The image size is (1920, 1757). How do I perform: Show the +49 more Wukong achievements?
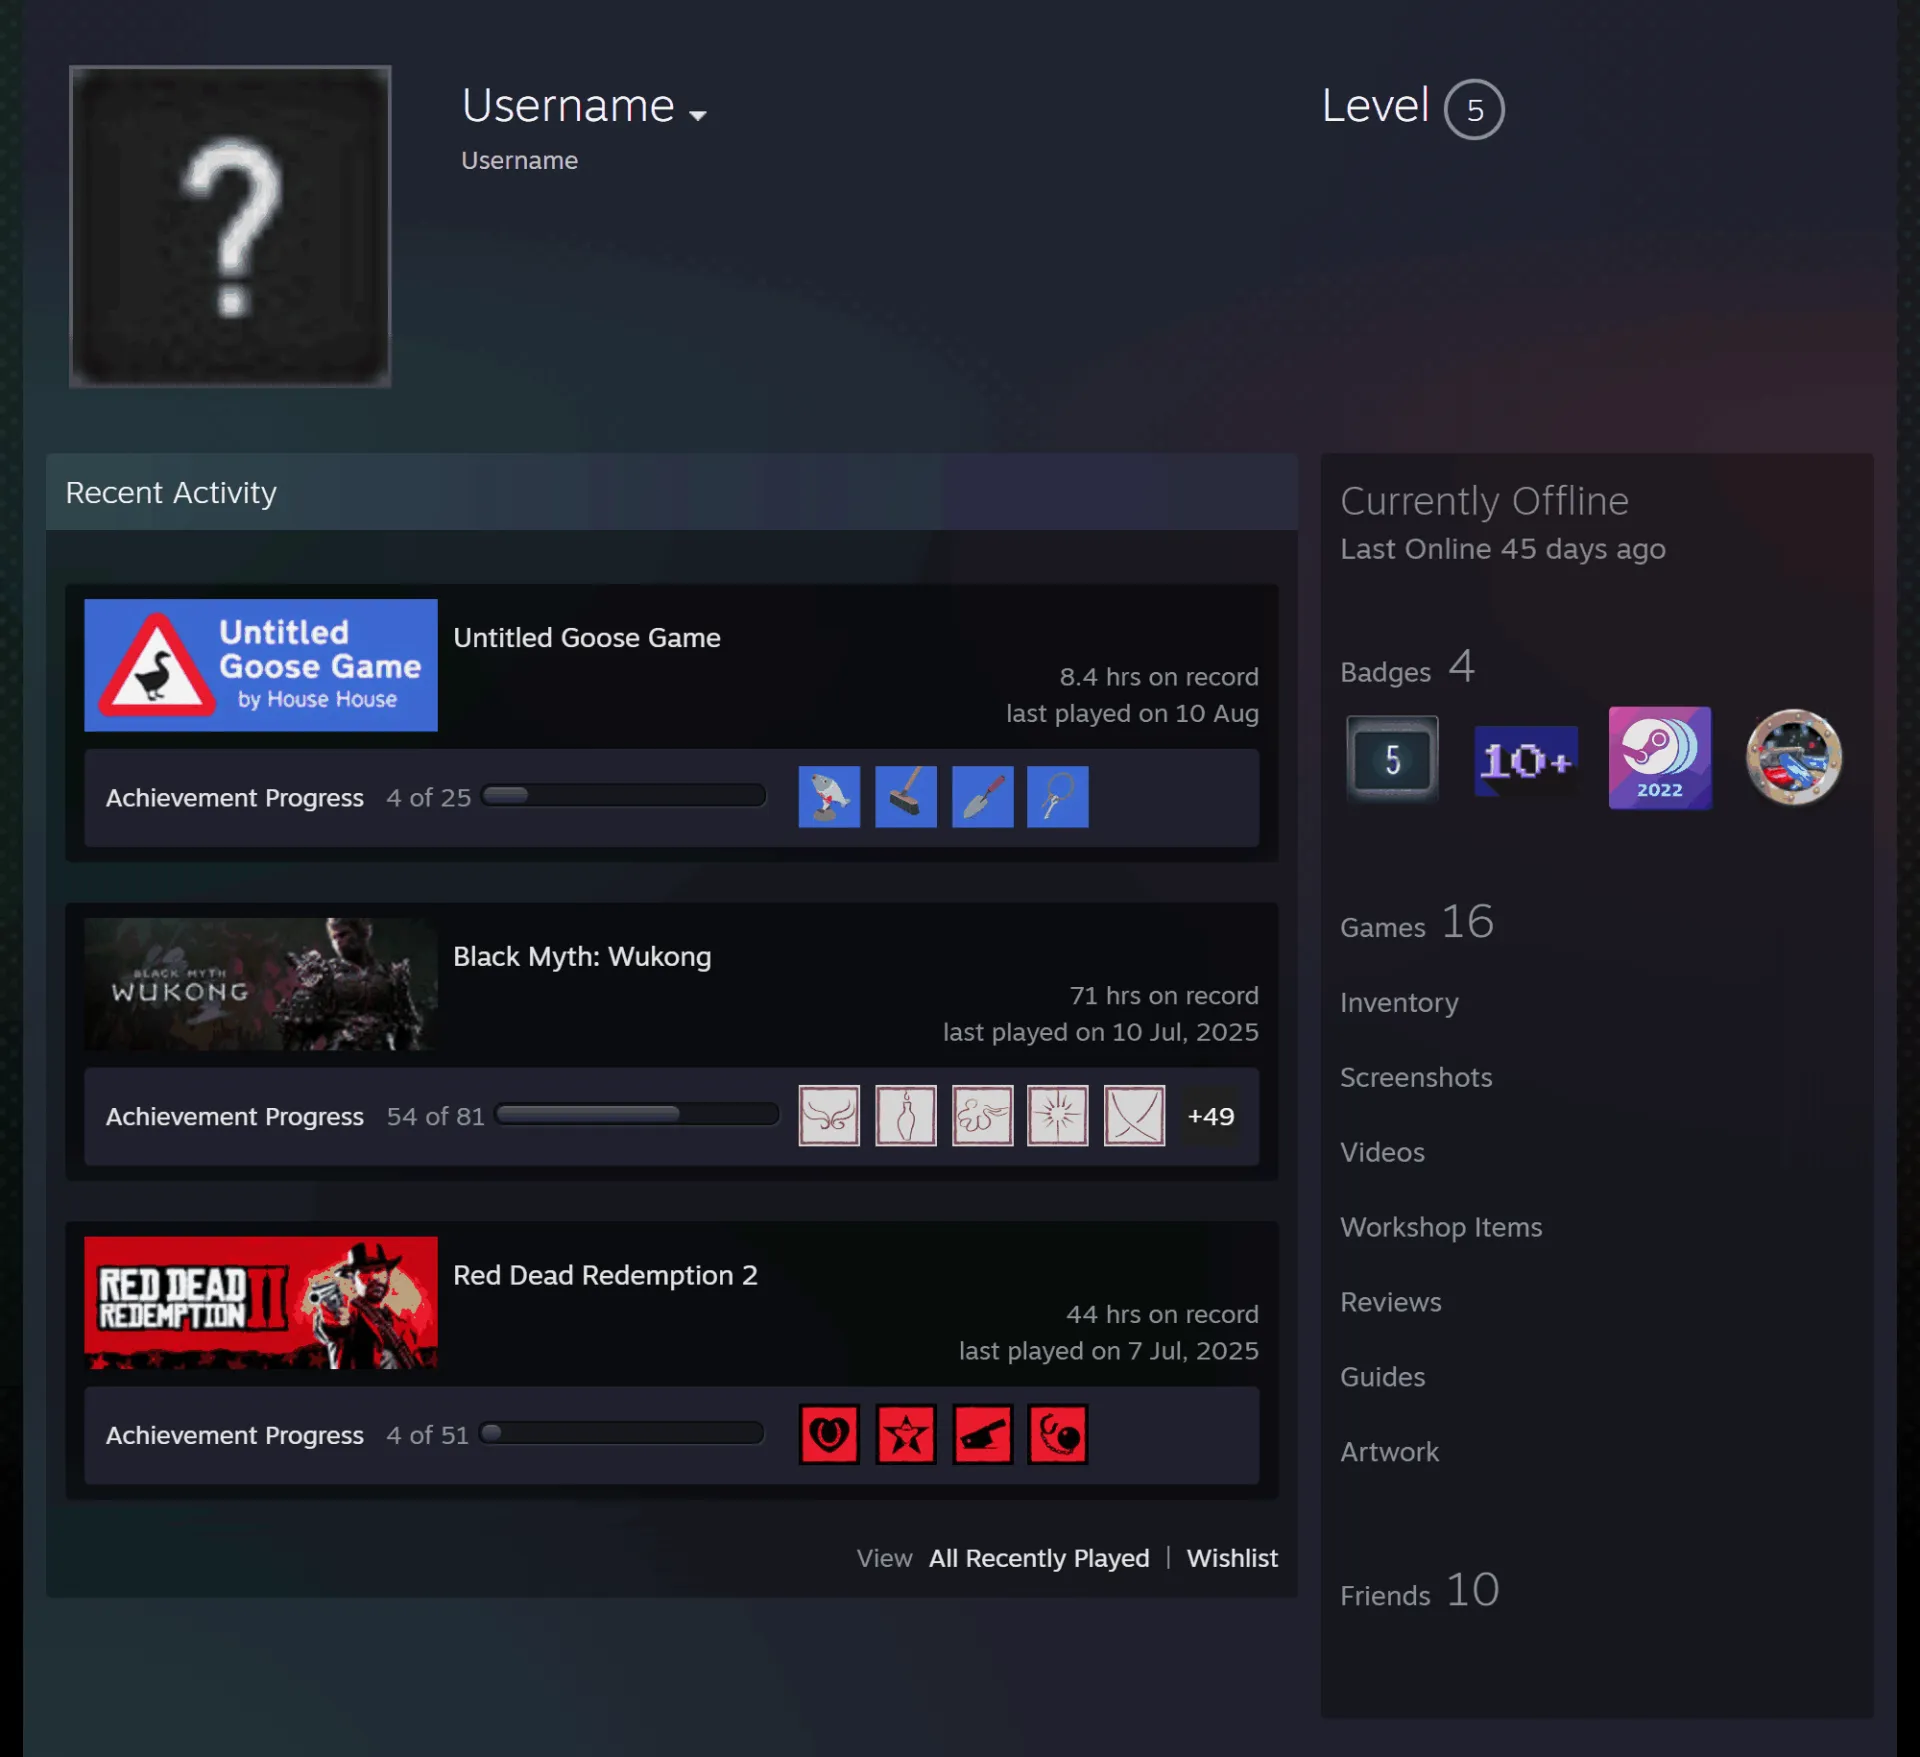pos(1211,1116)
